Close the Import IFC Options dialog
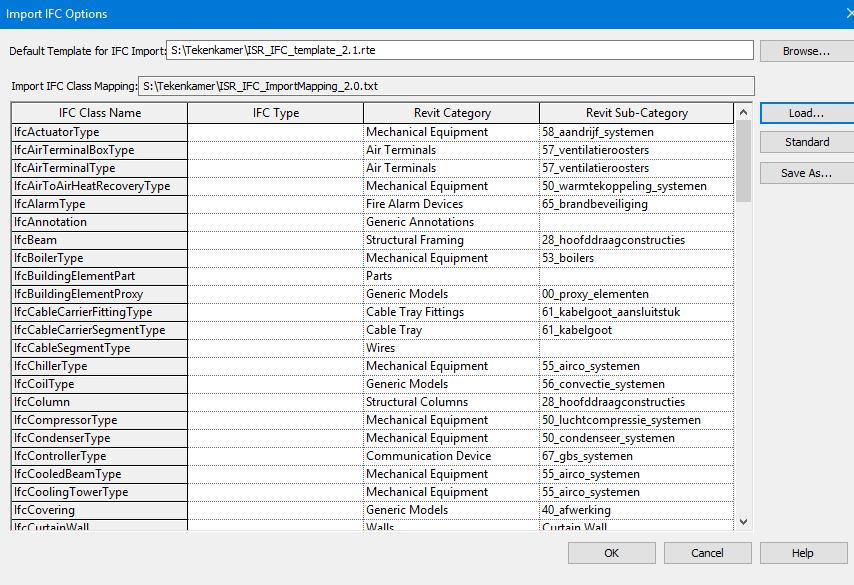 [x=850, y=14]
